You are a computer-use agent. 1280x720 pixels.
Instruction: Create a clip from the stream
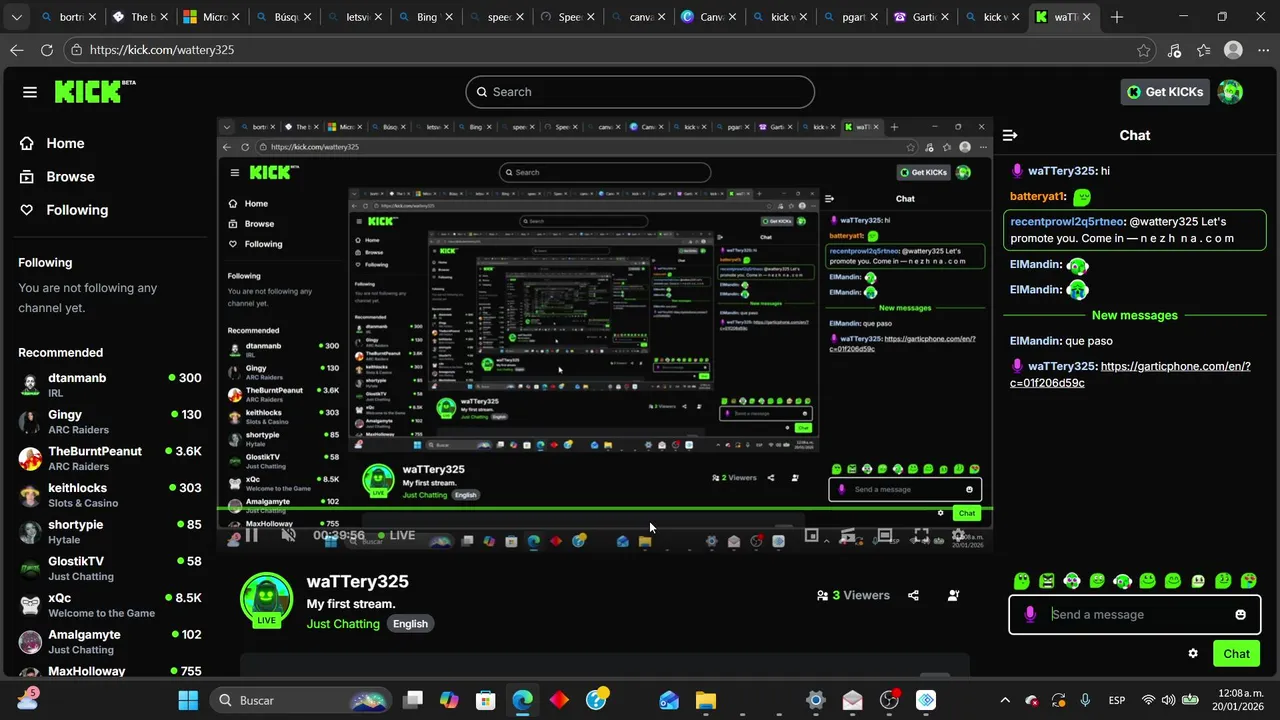[847, 536]
